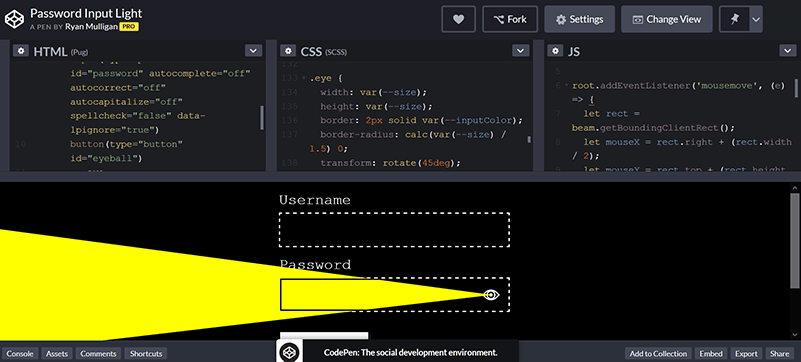801x362 pixels.
Task: Click Add to Collection button
Action: pyautogui.click(x=658, y=353)
